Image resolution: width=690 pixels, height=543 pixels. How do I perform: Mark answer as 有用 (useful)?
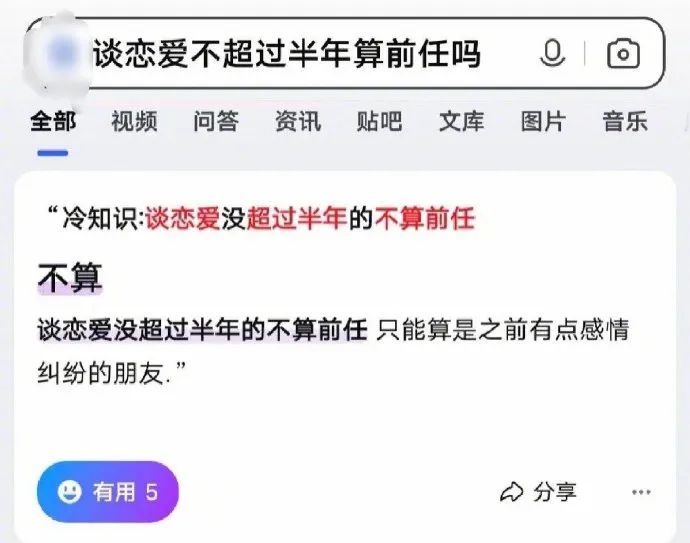pos(108,492)
